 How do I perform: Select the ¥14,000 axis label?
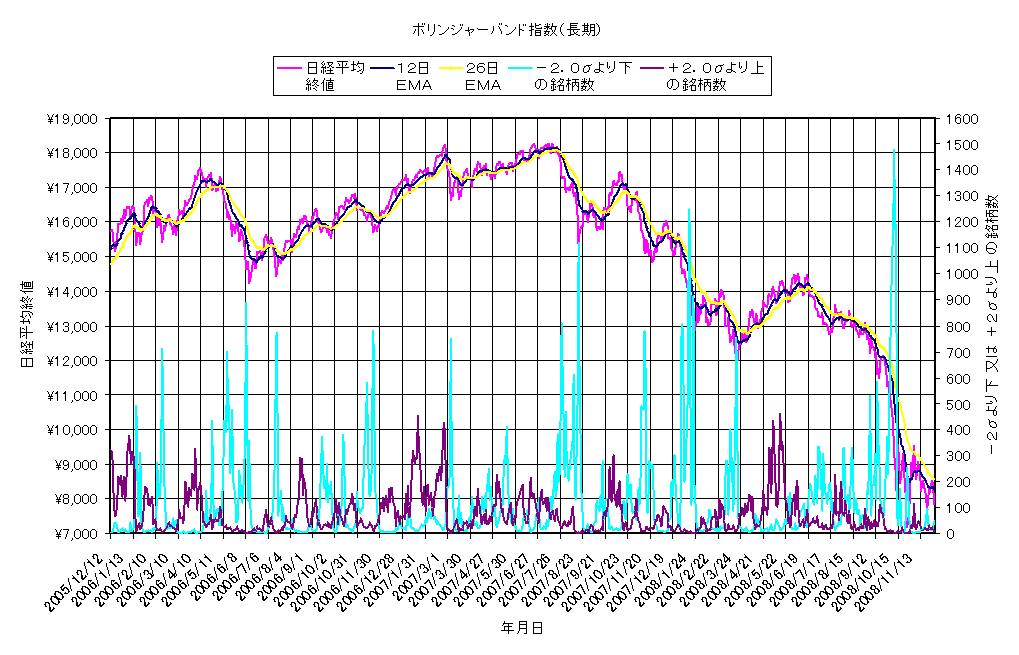[72, 292]
